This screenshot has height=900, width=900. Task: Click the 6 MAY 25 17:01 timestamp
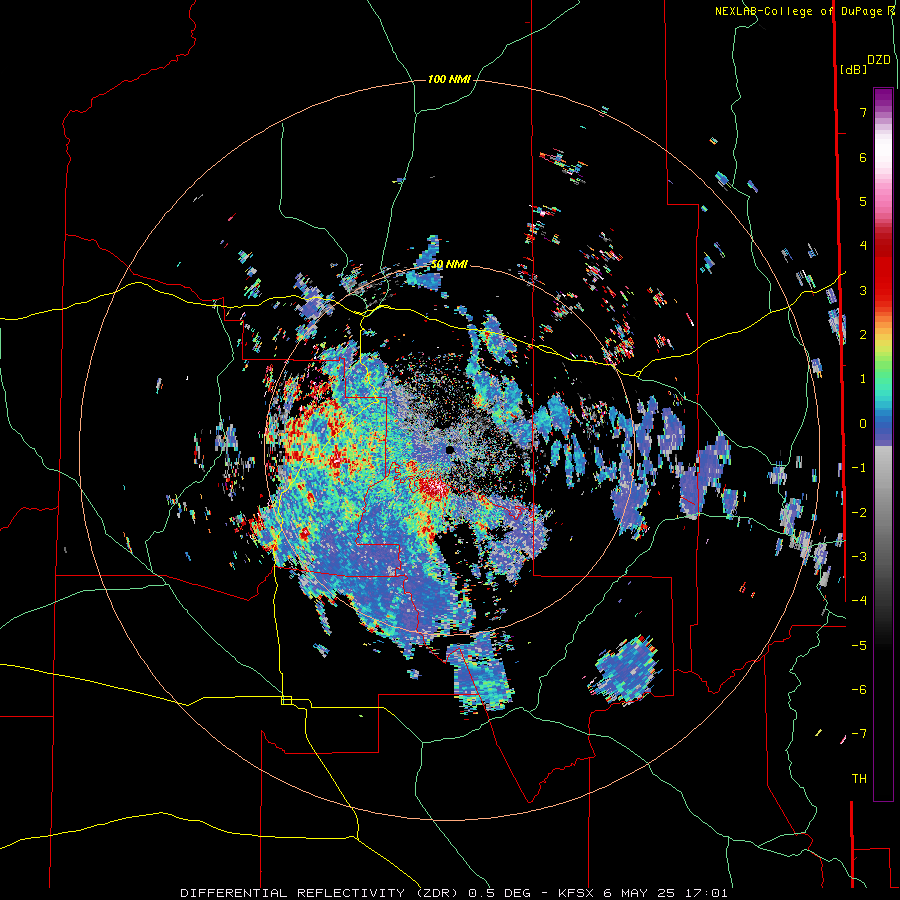tap(665, 893)
